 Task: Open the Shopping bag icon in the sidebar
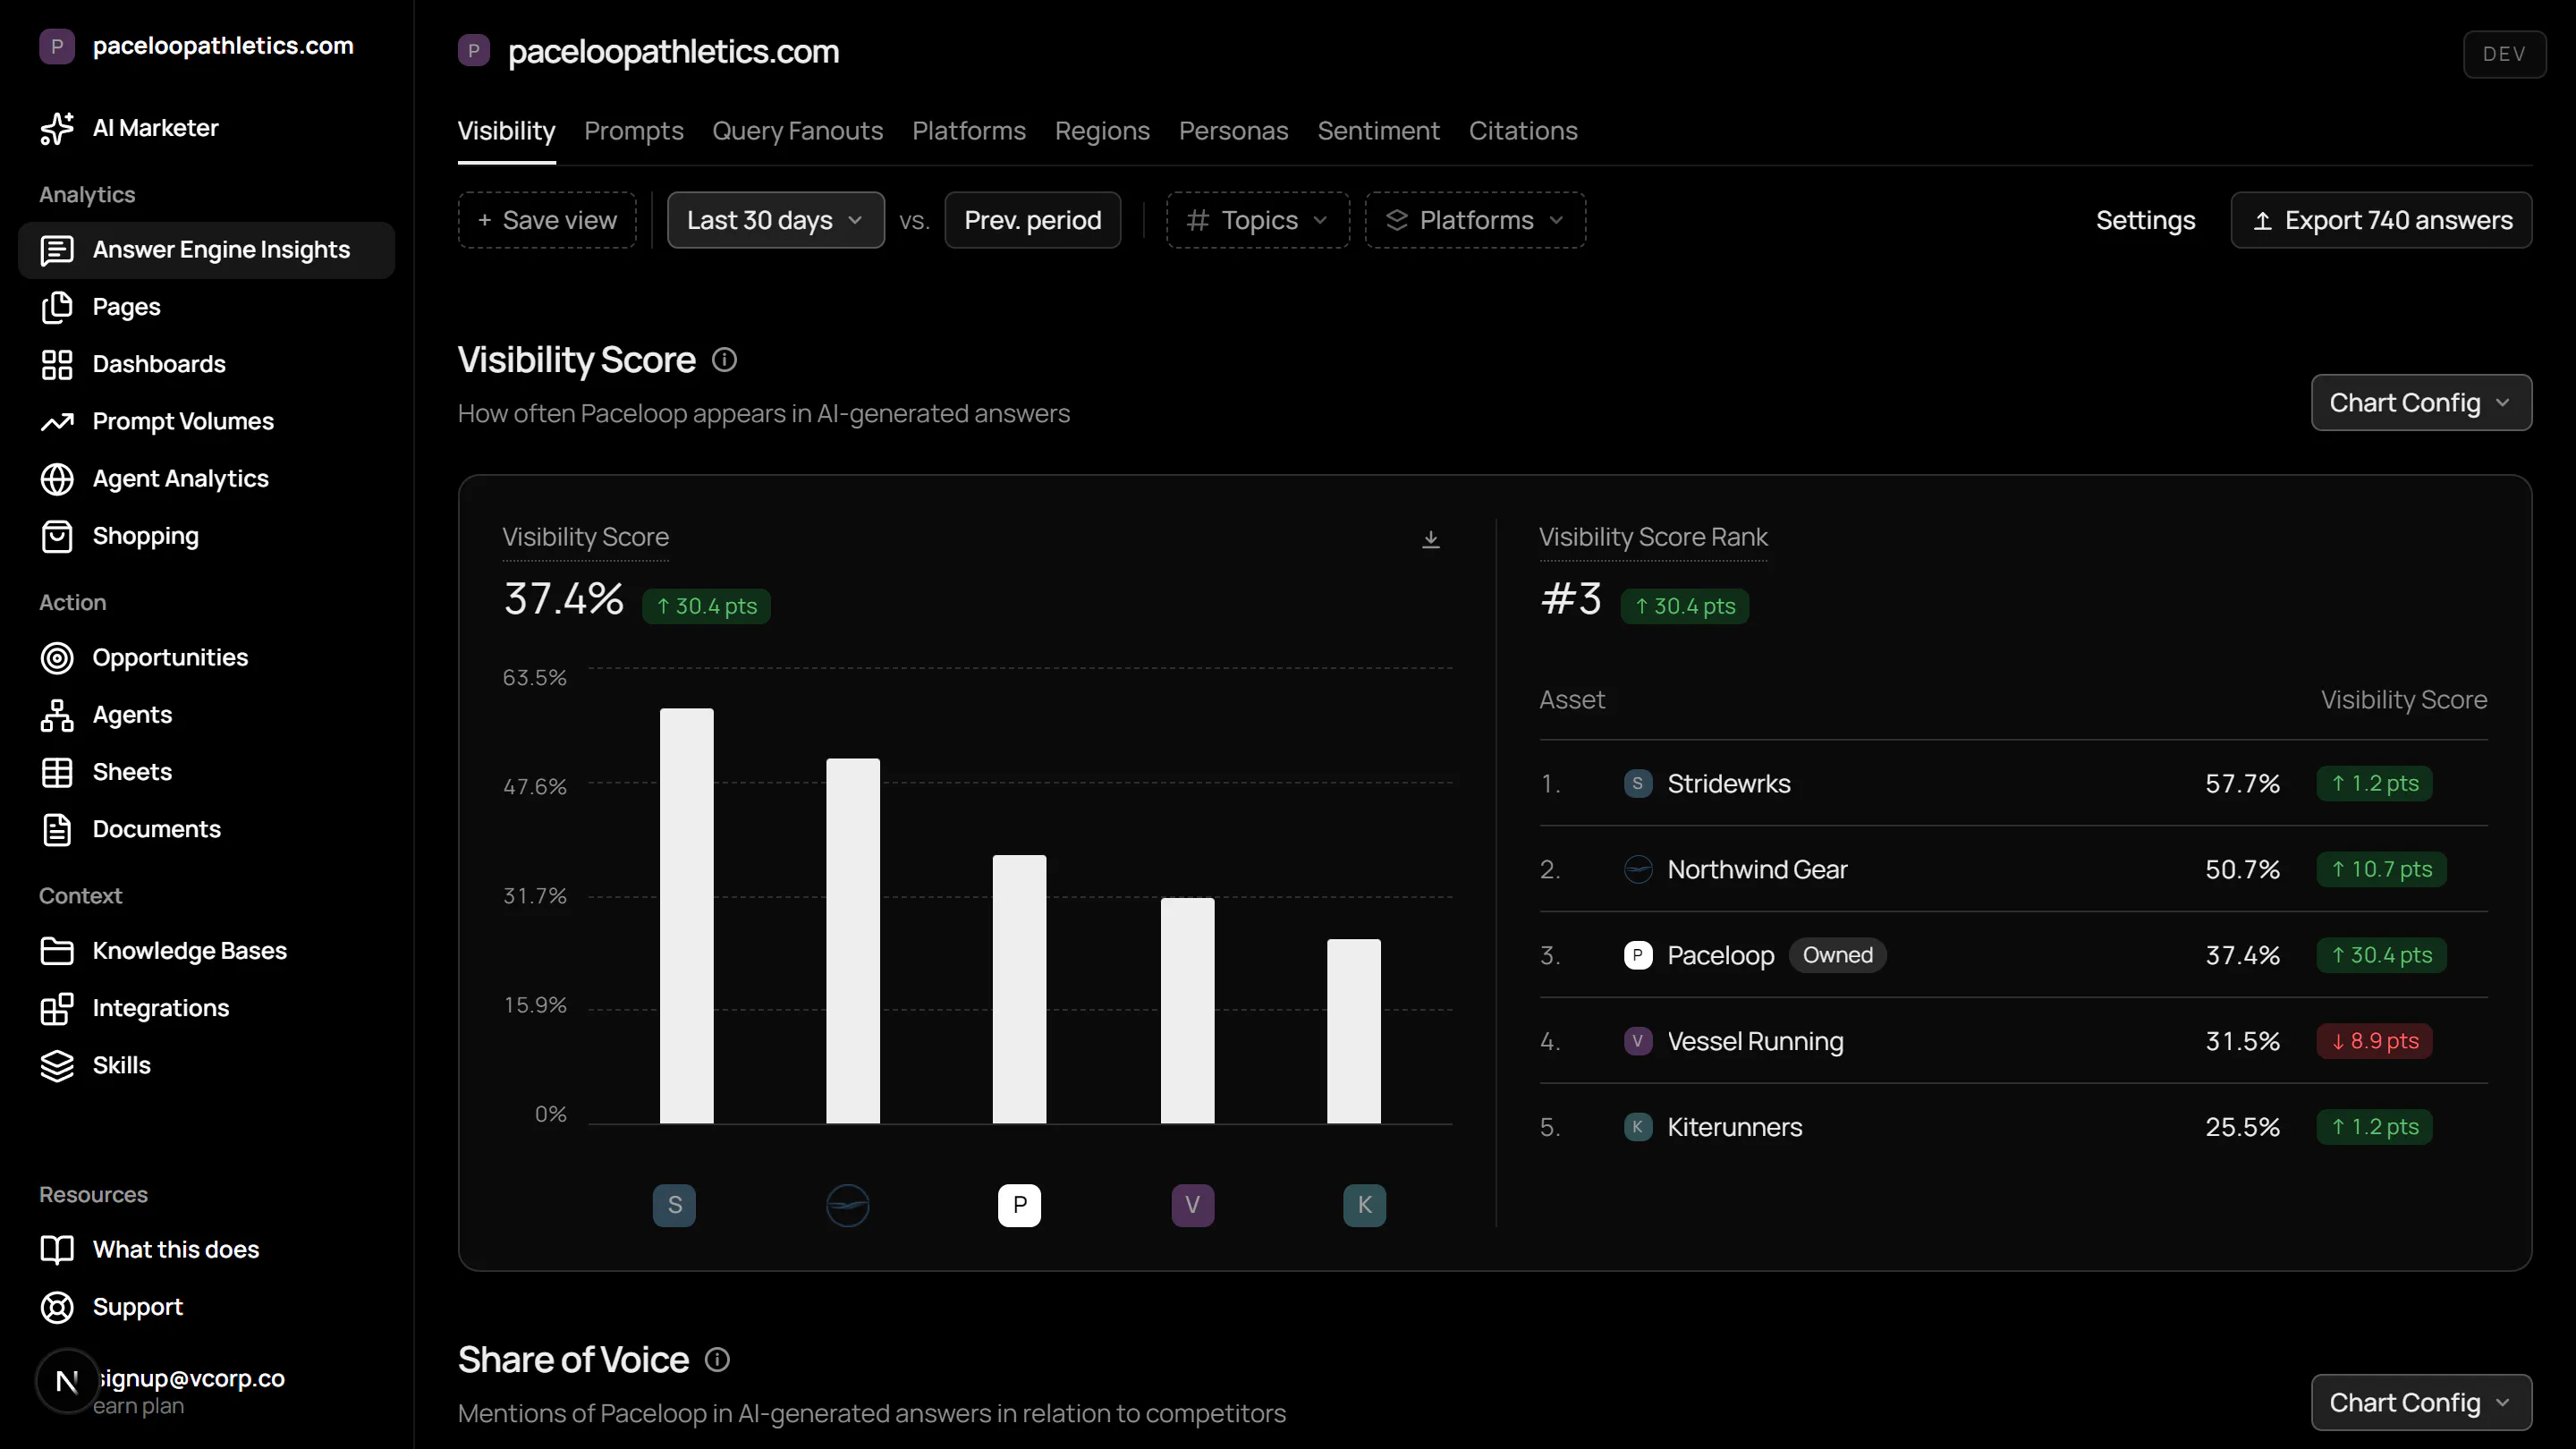click(x=57, y=536)
